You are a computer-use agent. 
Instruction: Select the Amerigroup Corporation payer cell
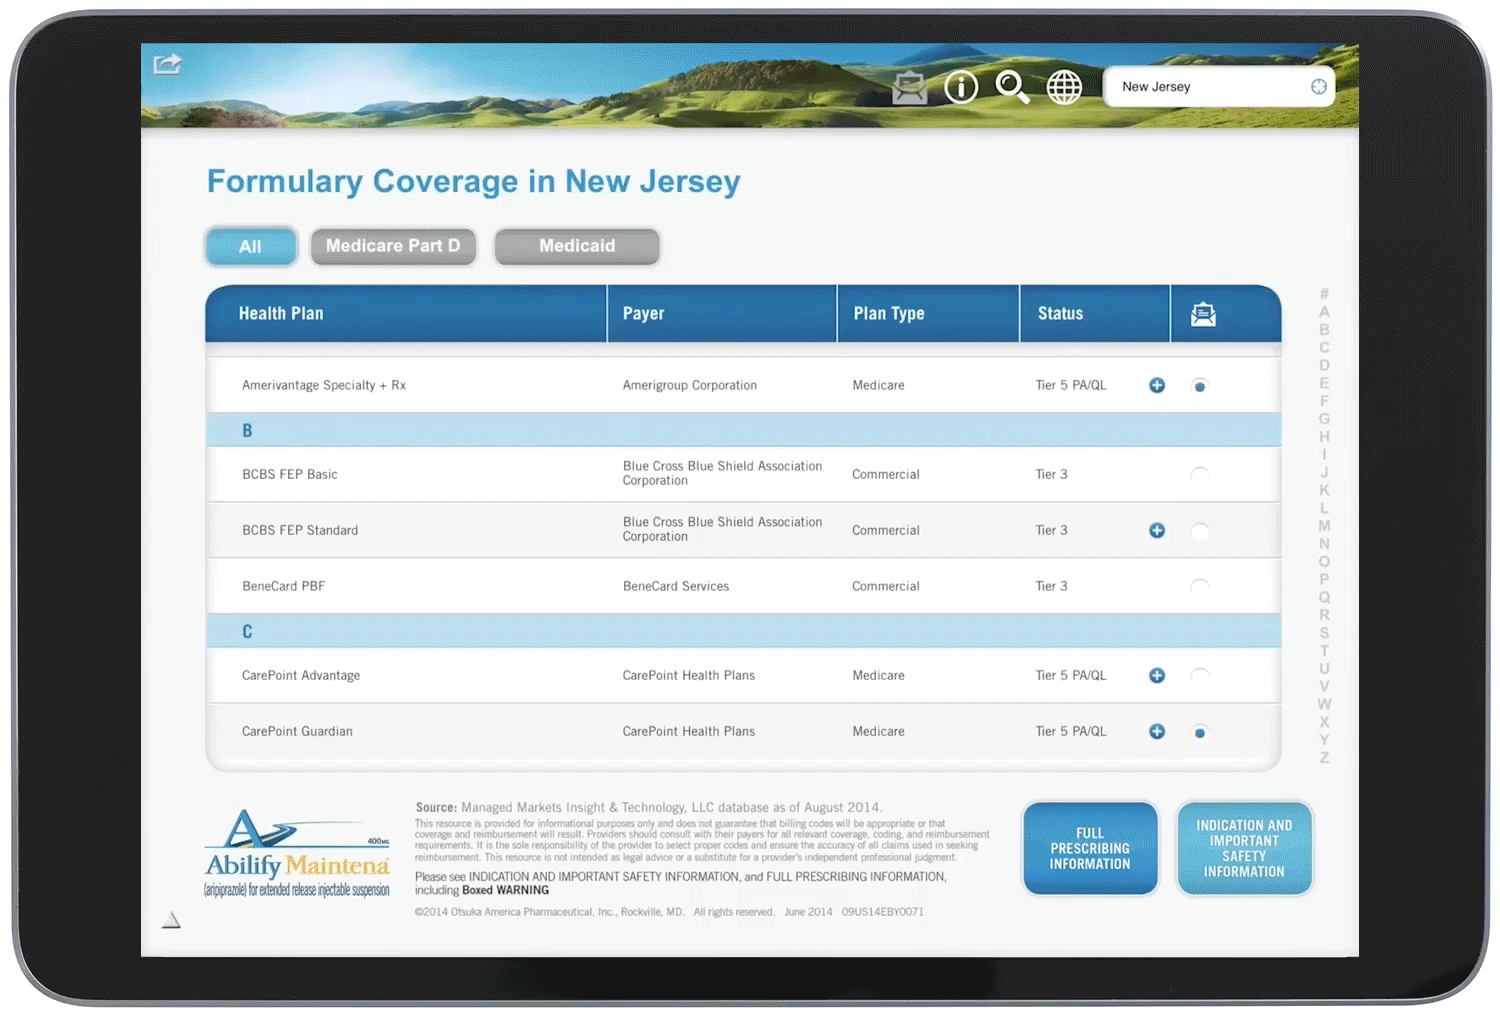(x=690, y=385)
